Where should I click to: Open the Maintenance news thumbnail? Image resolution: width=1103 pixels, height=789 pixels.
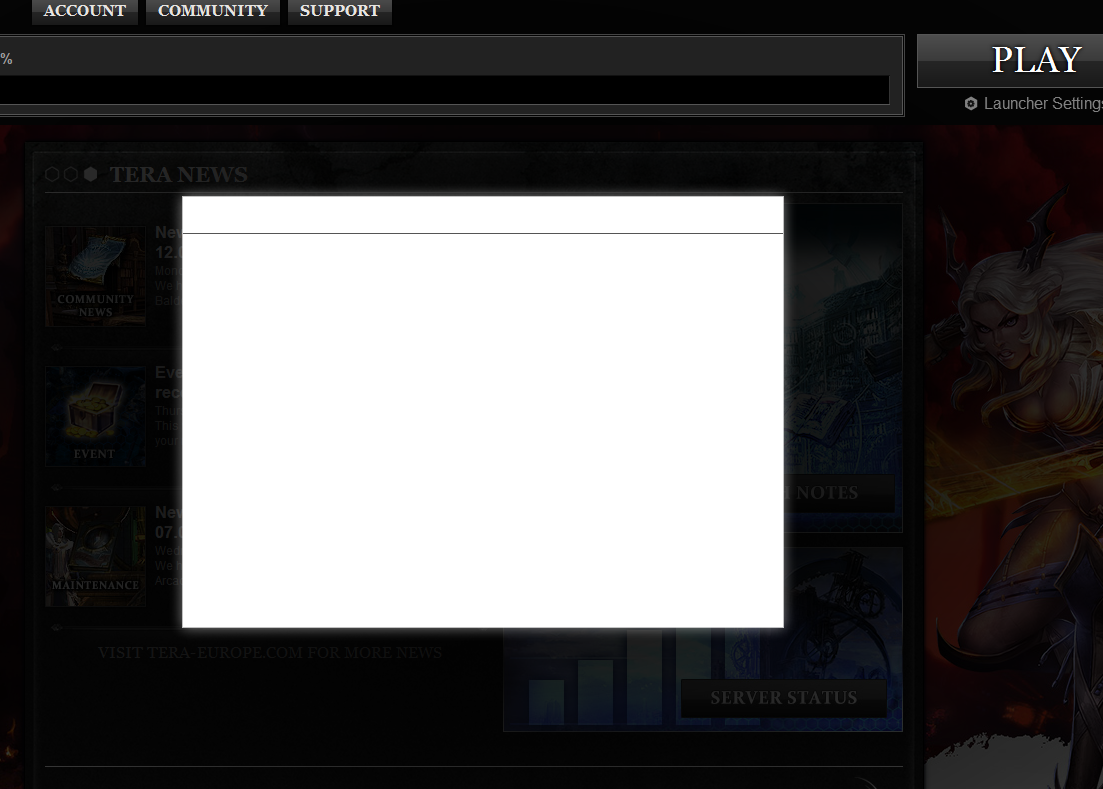click(96, 556)
